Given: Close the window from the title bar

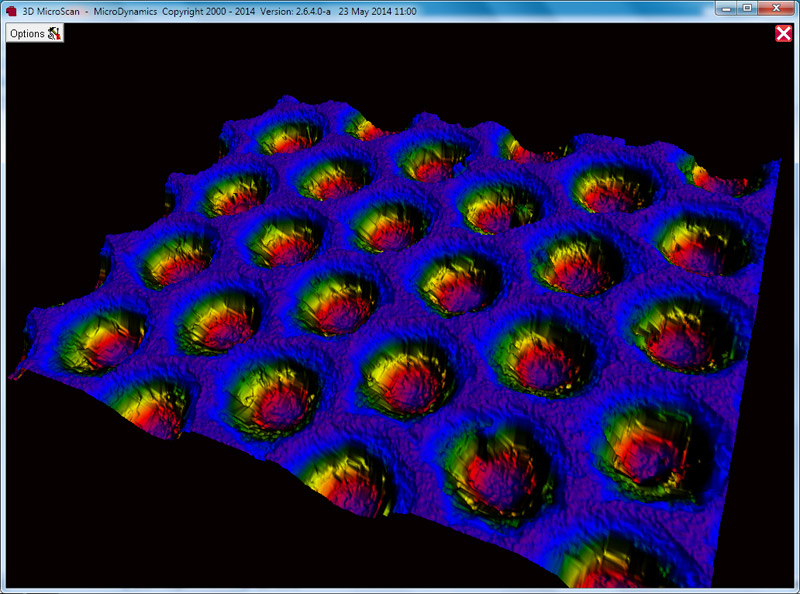Looking at the screenshot, I should click(x=776, y=9).
